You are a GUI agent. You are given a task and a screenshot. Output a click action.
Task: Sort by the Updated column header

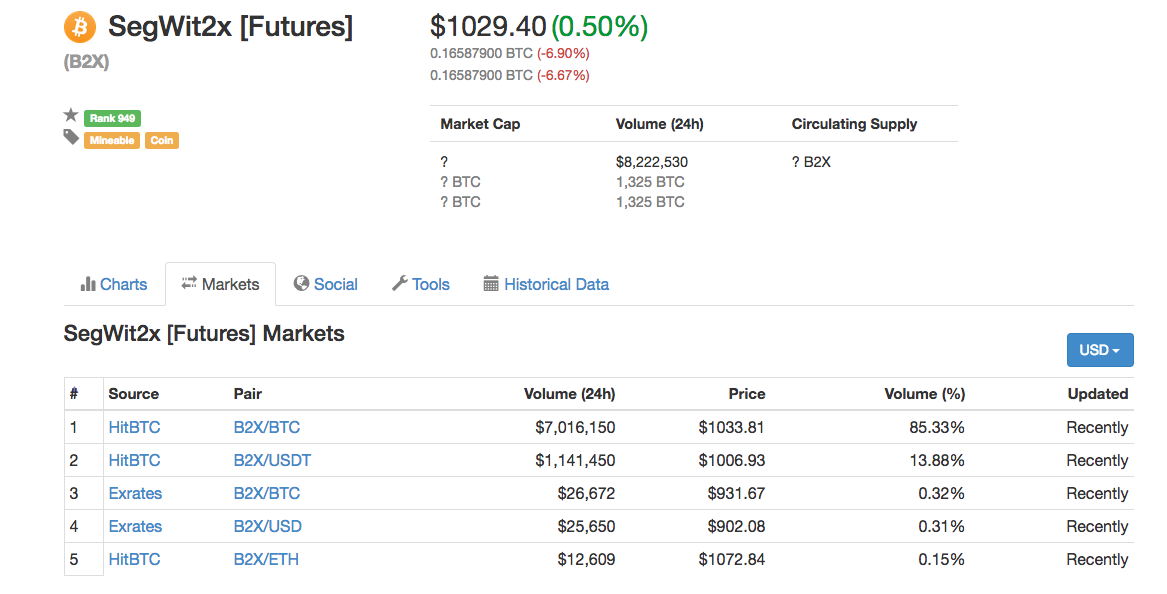click(1098, 394)
